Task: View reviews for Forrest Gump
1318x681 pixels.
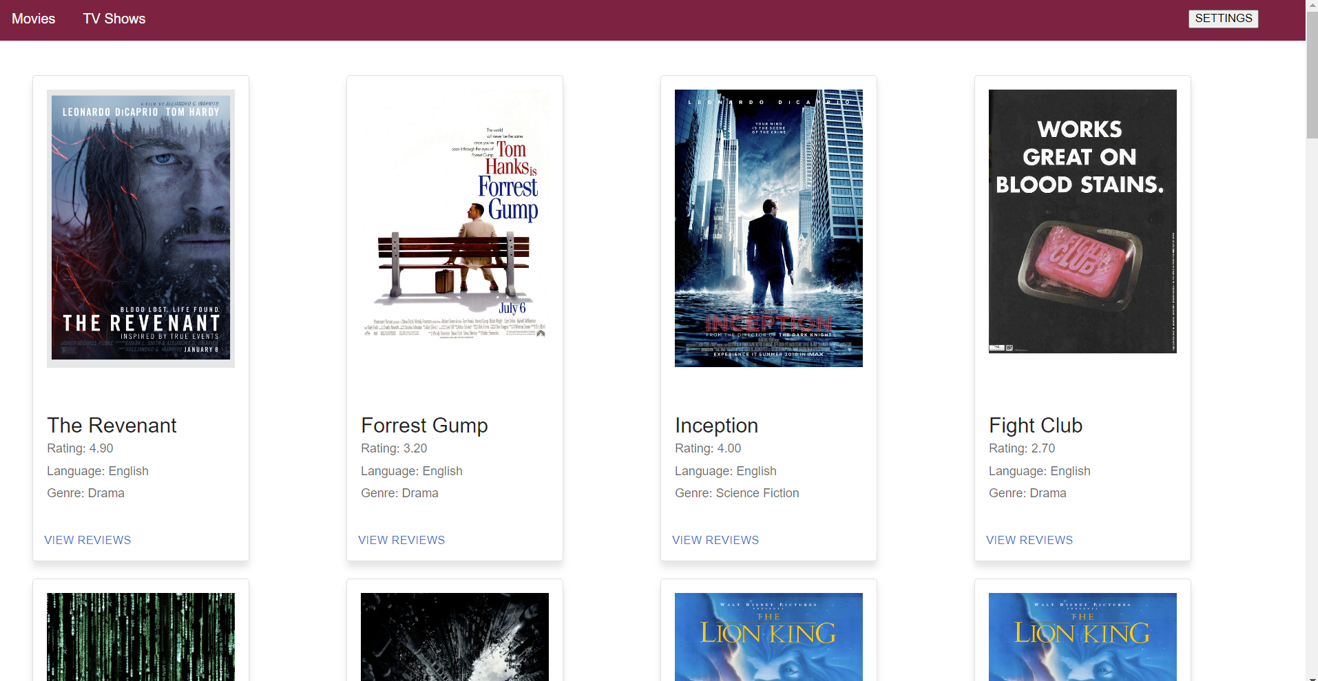Action: (x=402, y=540)
